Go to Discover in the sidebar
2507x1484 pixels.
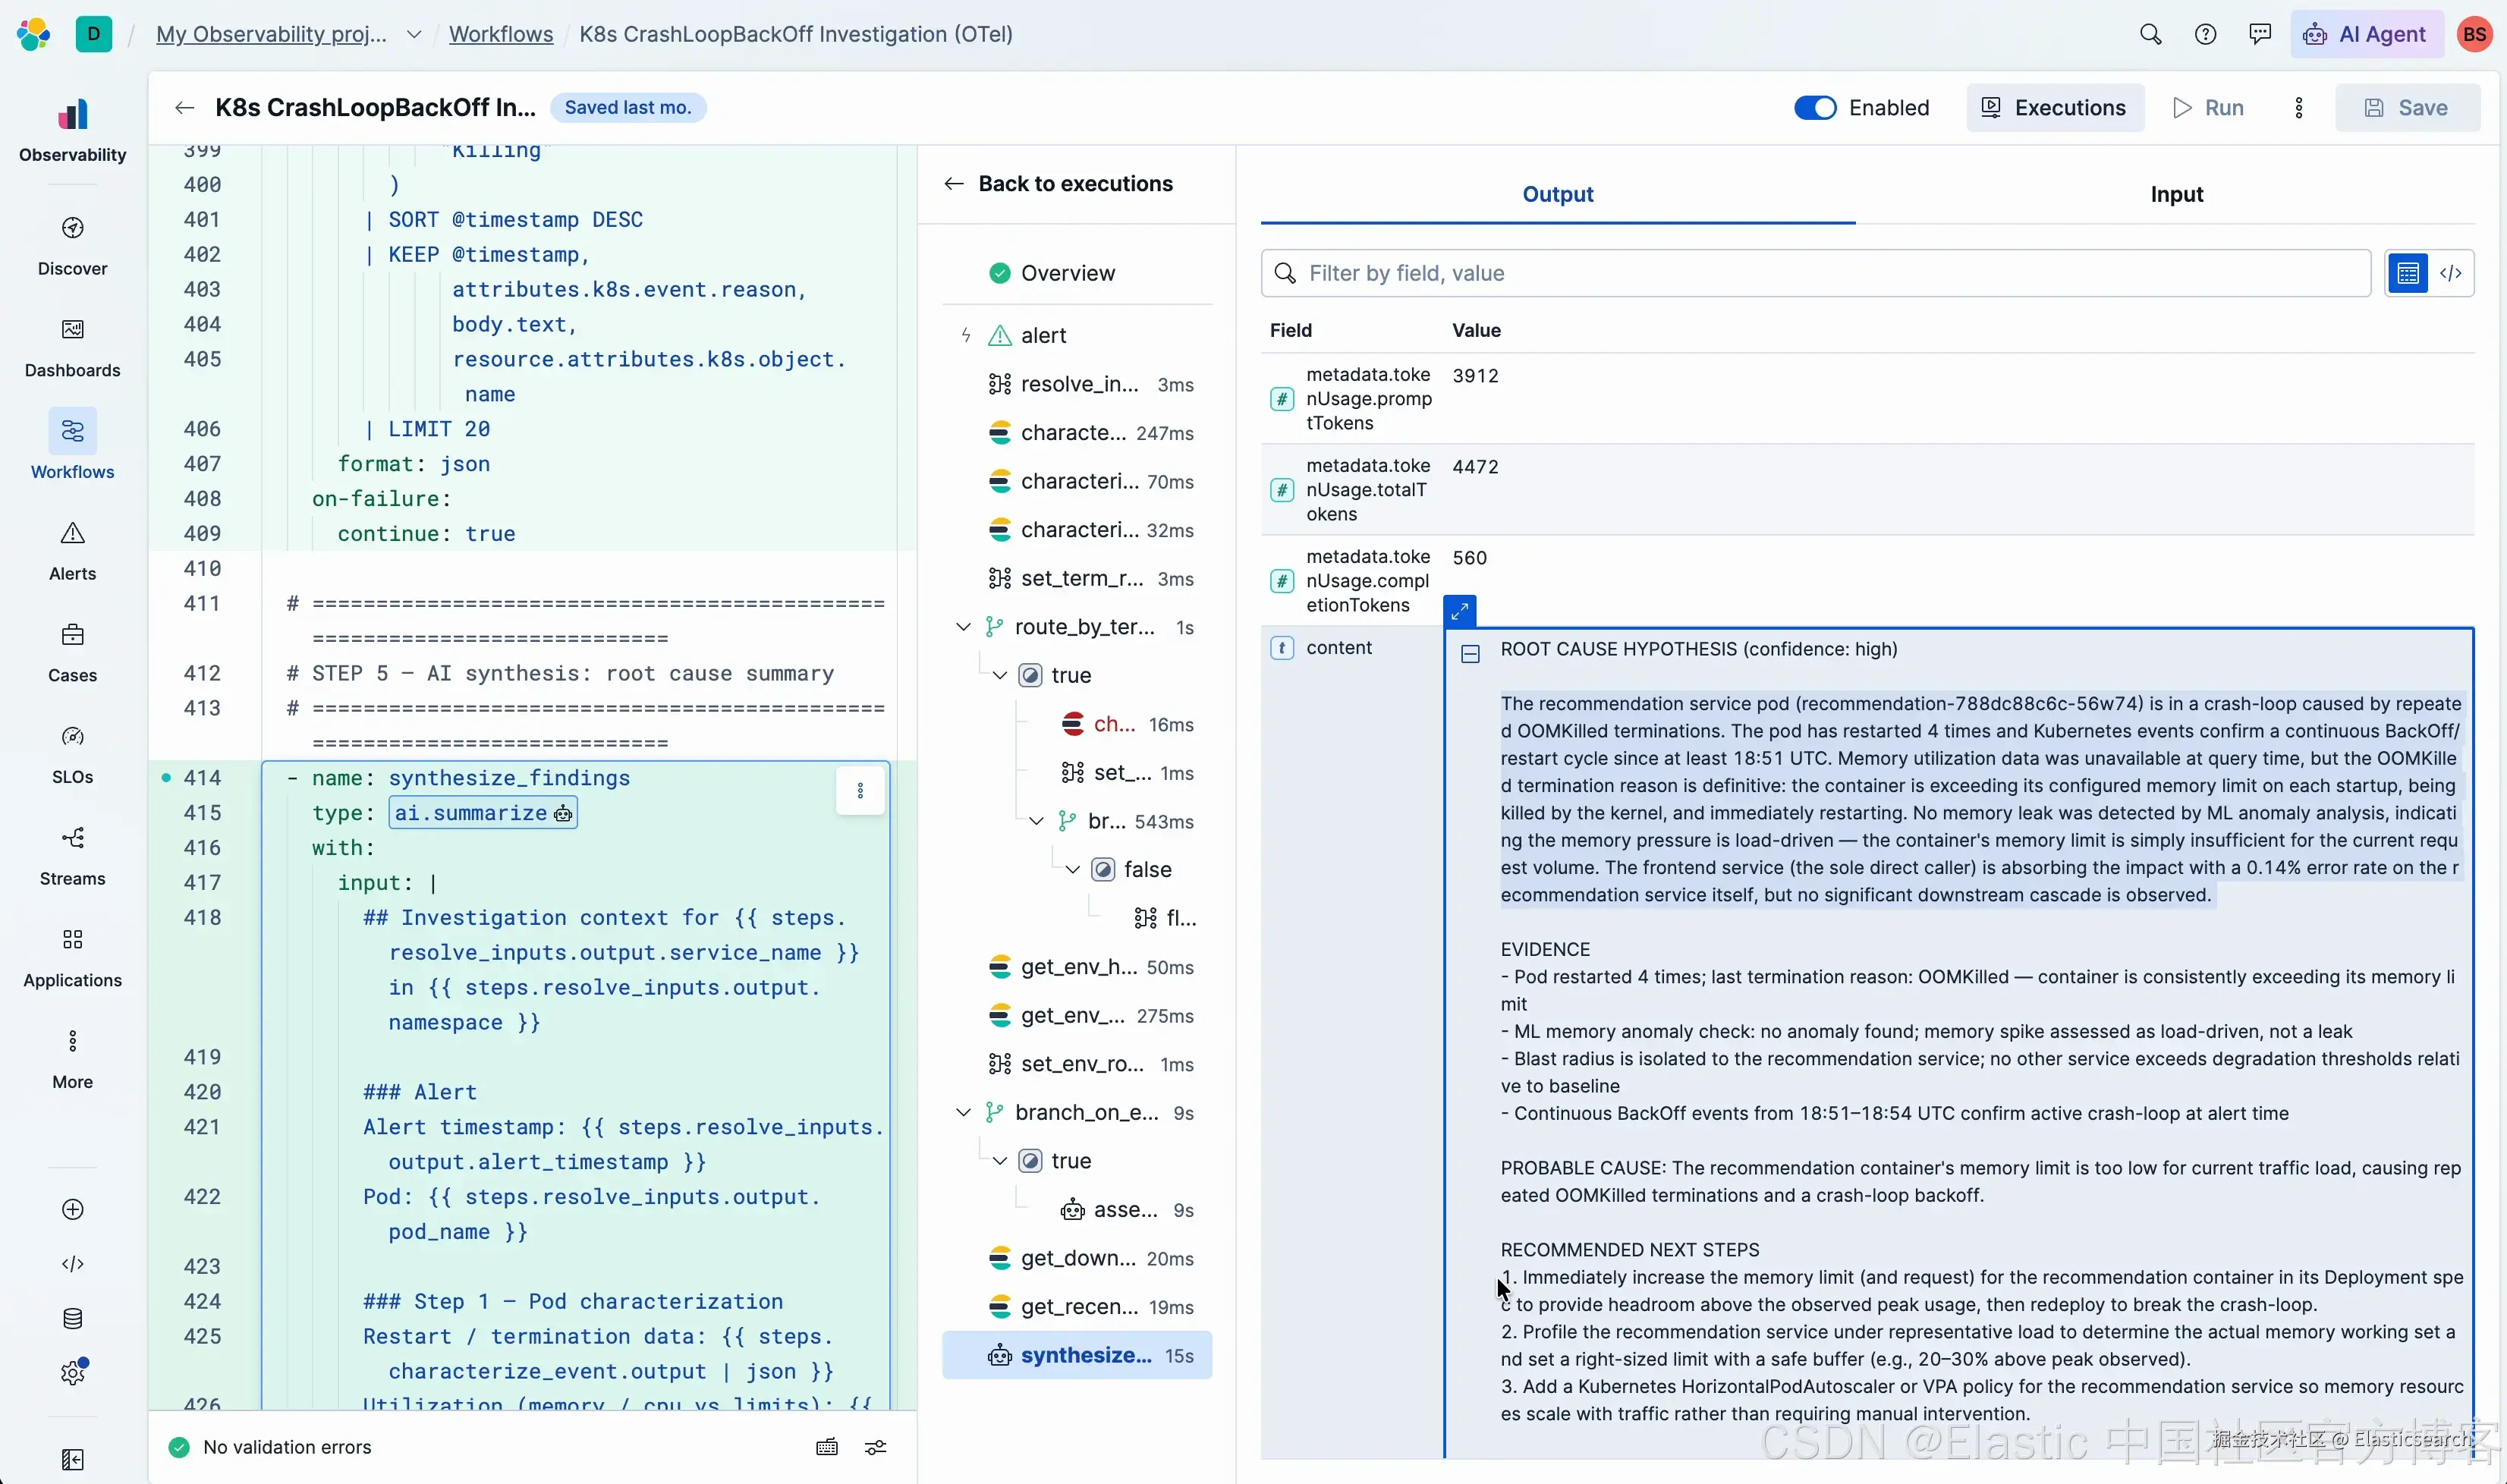(x=73, y=246)
